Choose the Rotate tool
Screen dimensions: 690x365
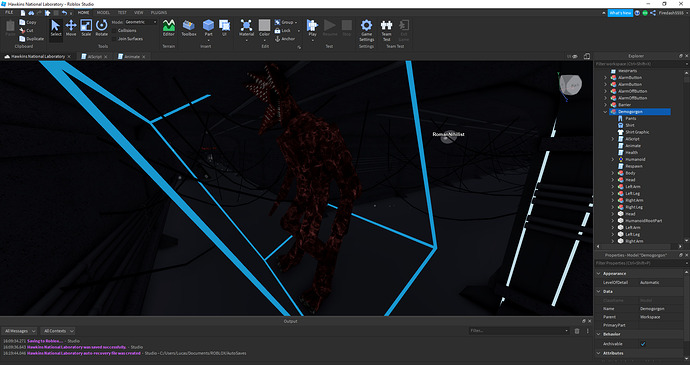(102, 28)
